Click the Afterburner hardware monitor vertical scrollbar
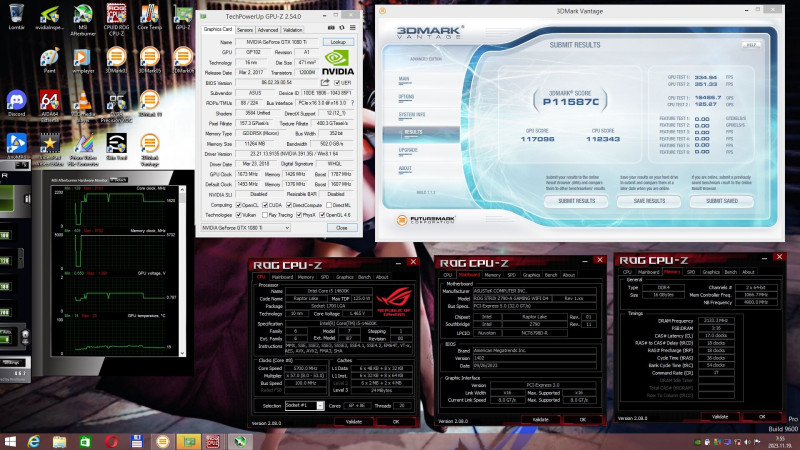Screen dimensions: 800x450 pyautogui.click(x=182, y=270)
